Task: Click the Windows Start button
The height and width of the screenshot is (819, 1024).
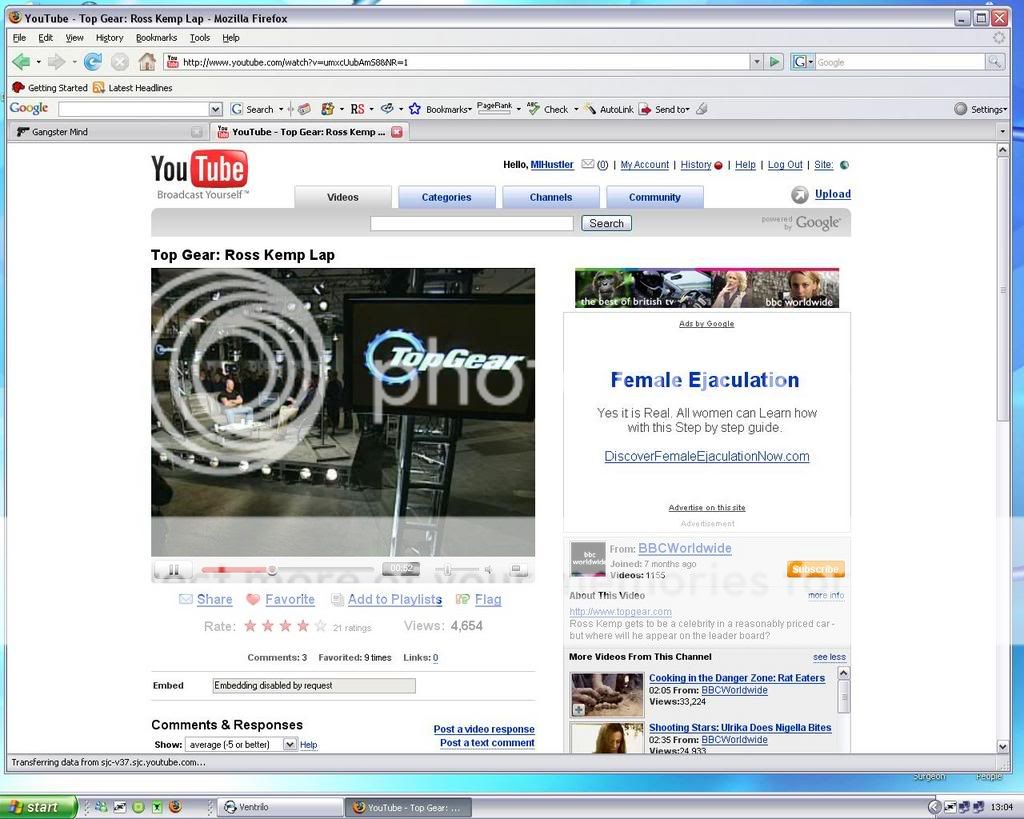Action: coord(38,807)
